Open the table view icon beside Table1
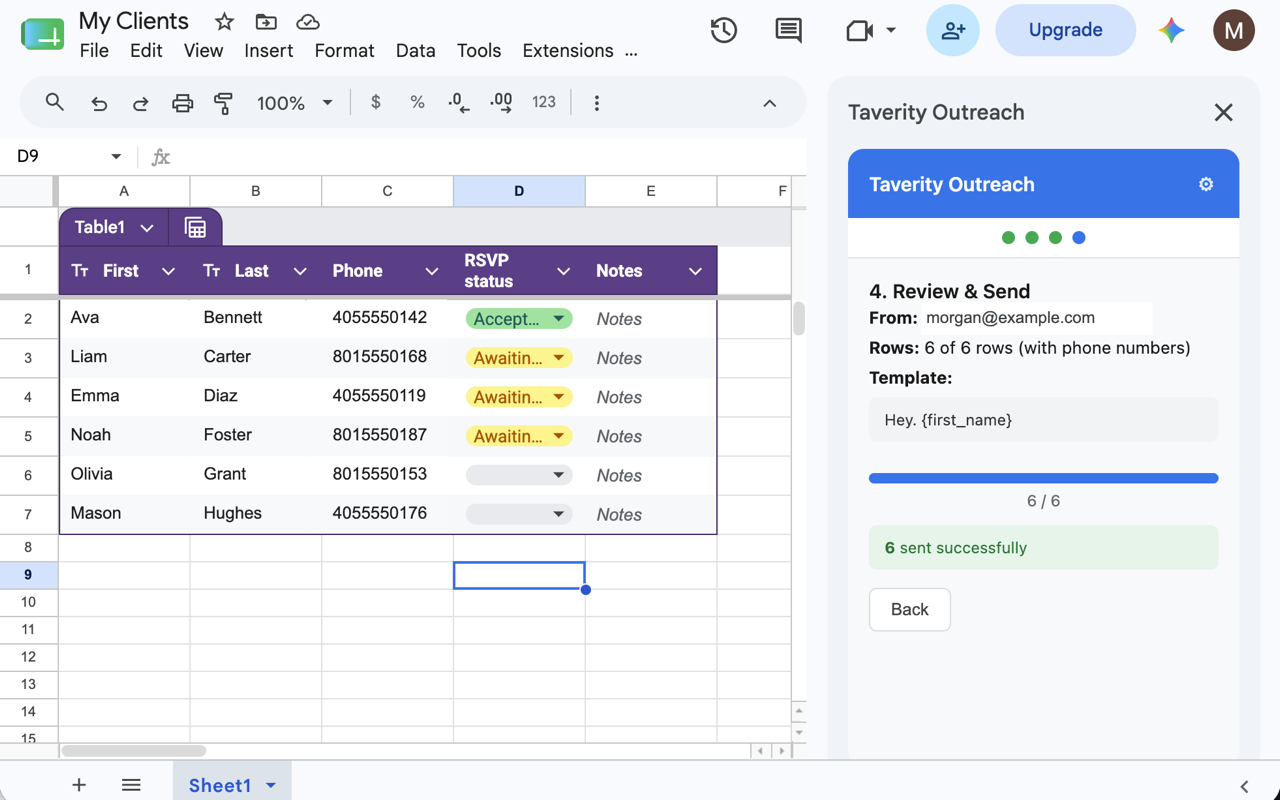 (195, 228)
